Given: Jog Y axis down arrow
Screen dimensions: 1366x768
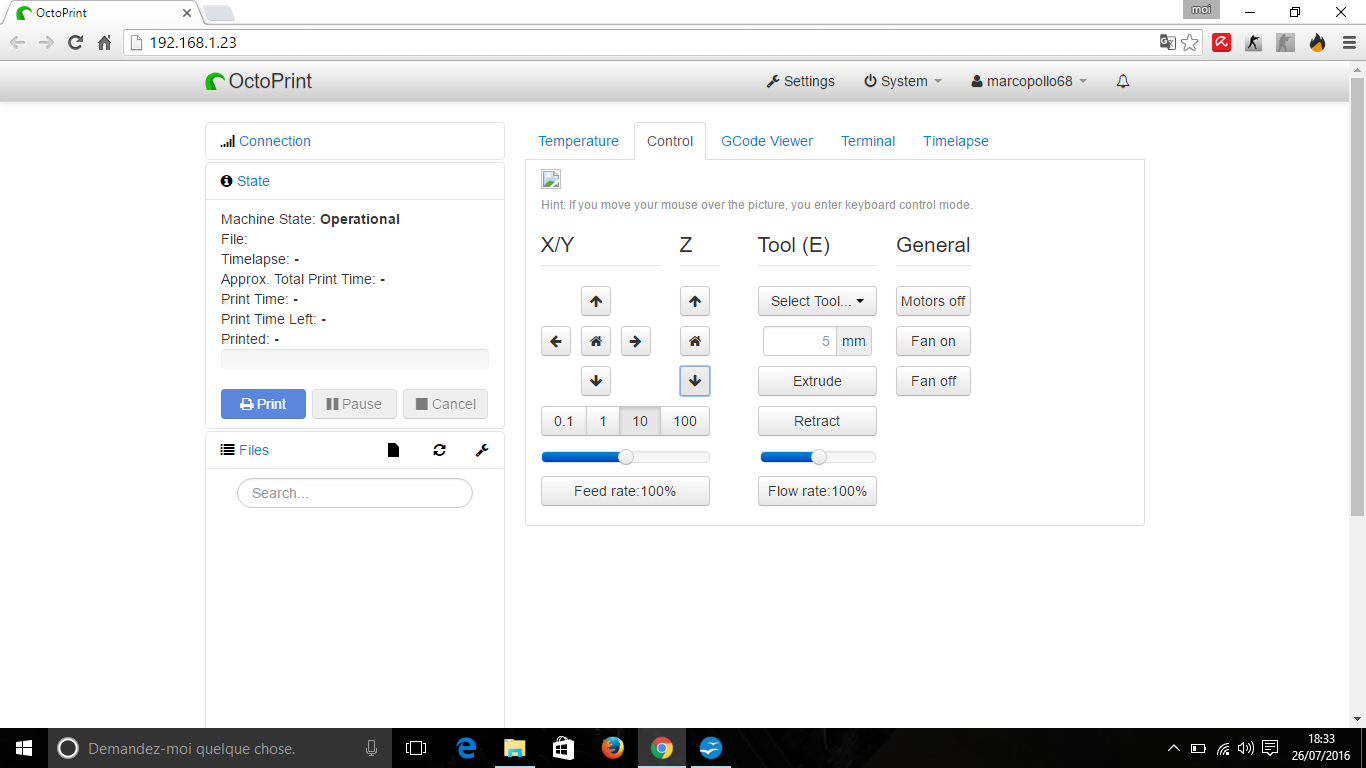Looking at the screenshot, I should 596,381.
